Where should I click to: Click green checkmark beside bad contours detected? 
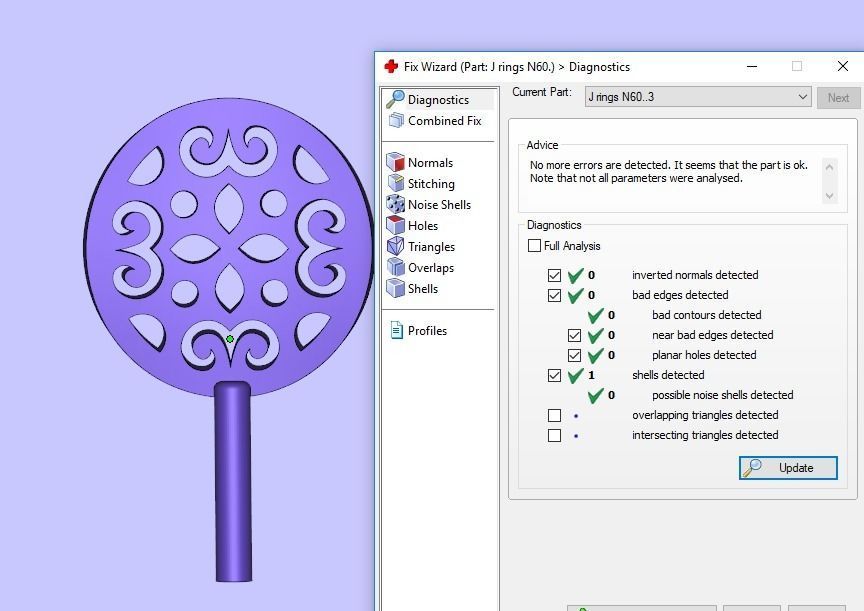coord(595,315)
